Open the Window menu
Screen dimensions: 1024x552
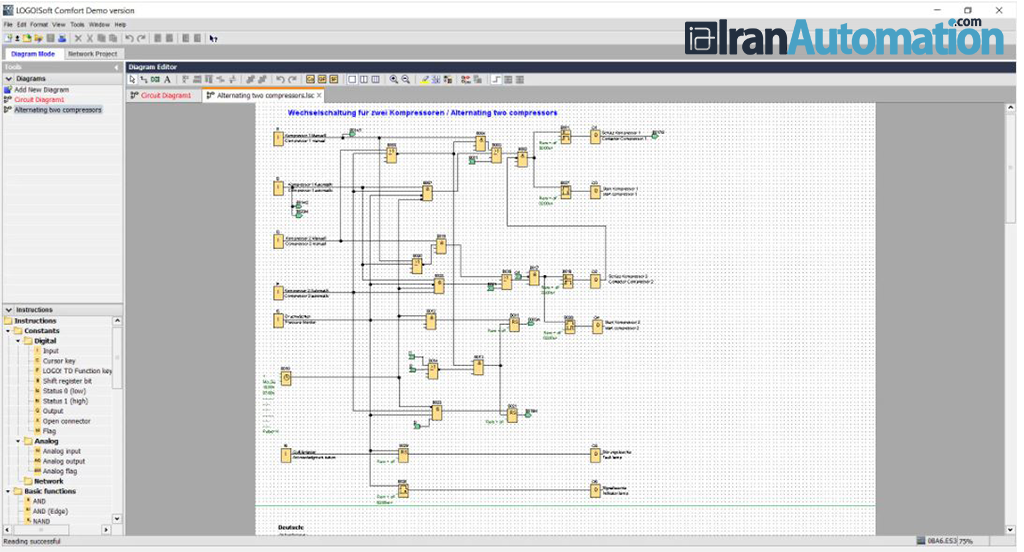[x=99, y=25]
